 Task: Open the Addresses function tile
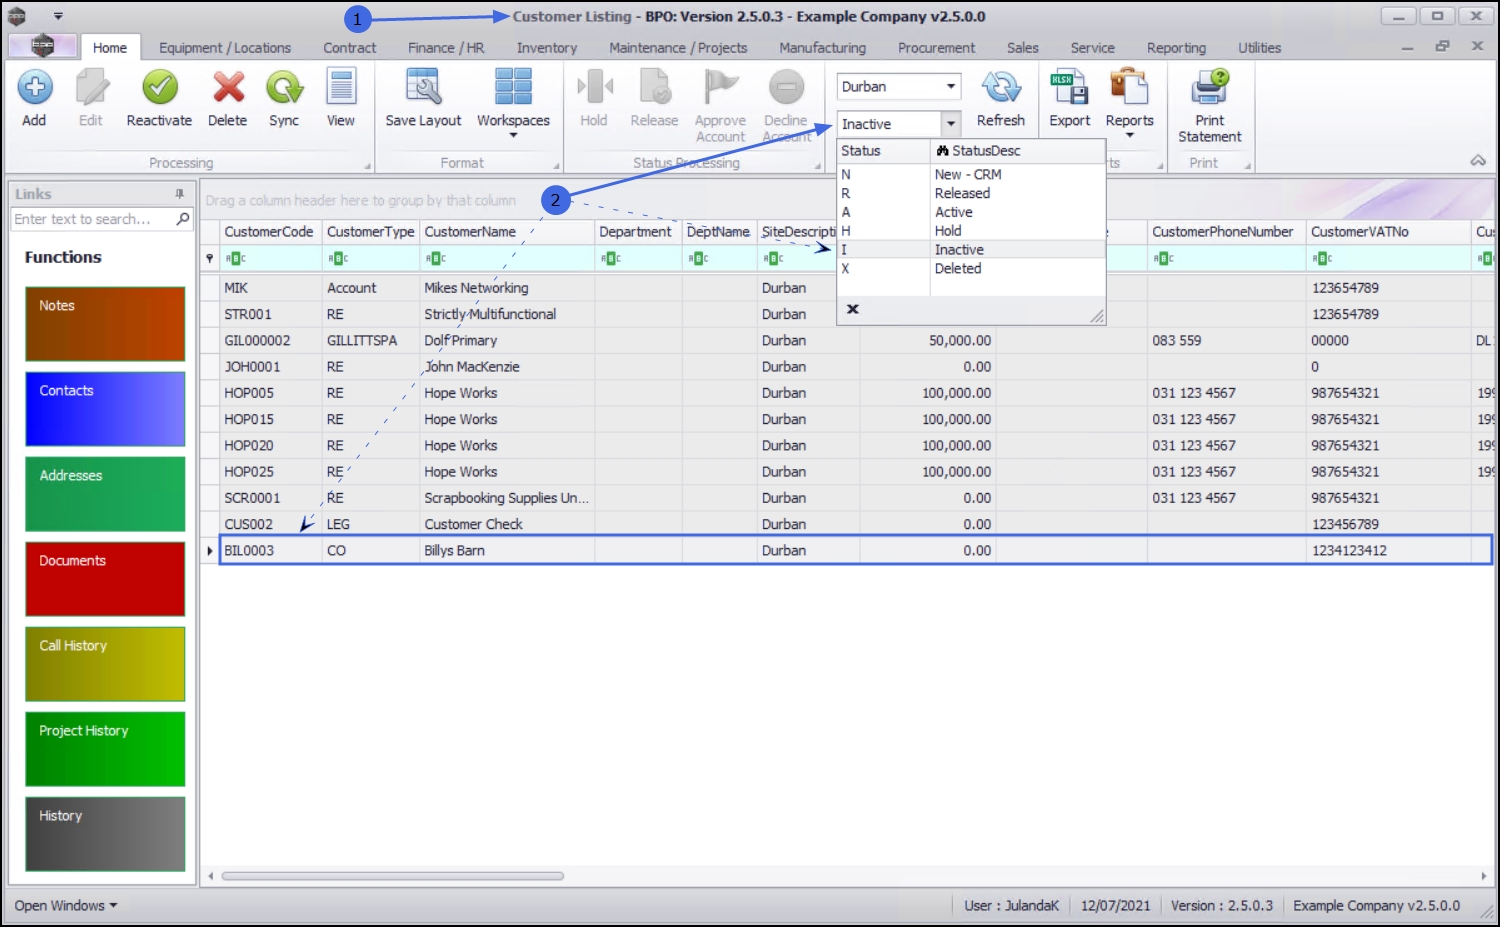coord(105,494)
